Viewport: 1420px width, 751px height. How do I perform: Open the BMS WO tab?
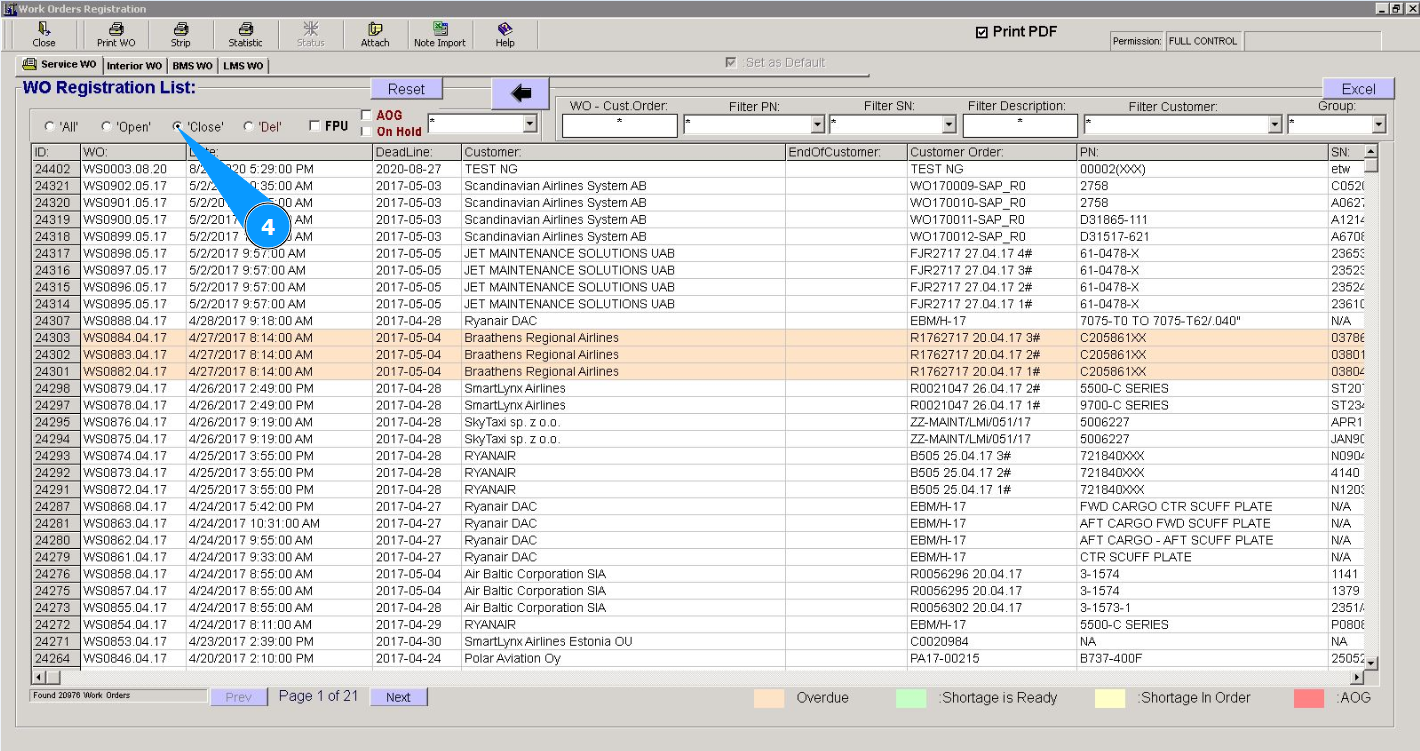pos(192,66)
